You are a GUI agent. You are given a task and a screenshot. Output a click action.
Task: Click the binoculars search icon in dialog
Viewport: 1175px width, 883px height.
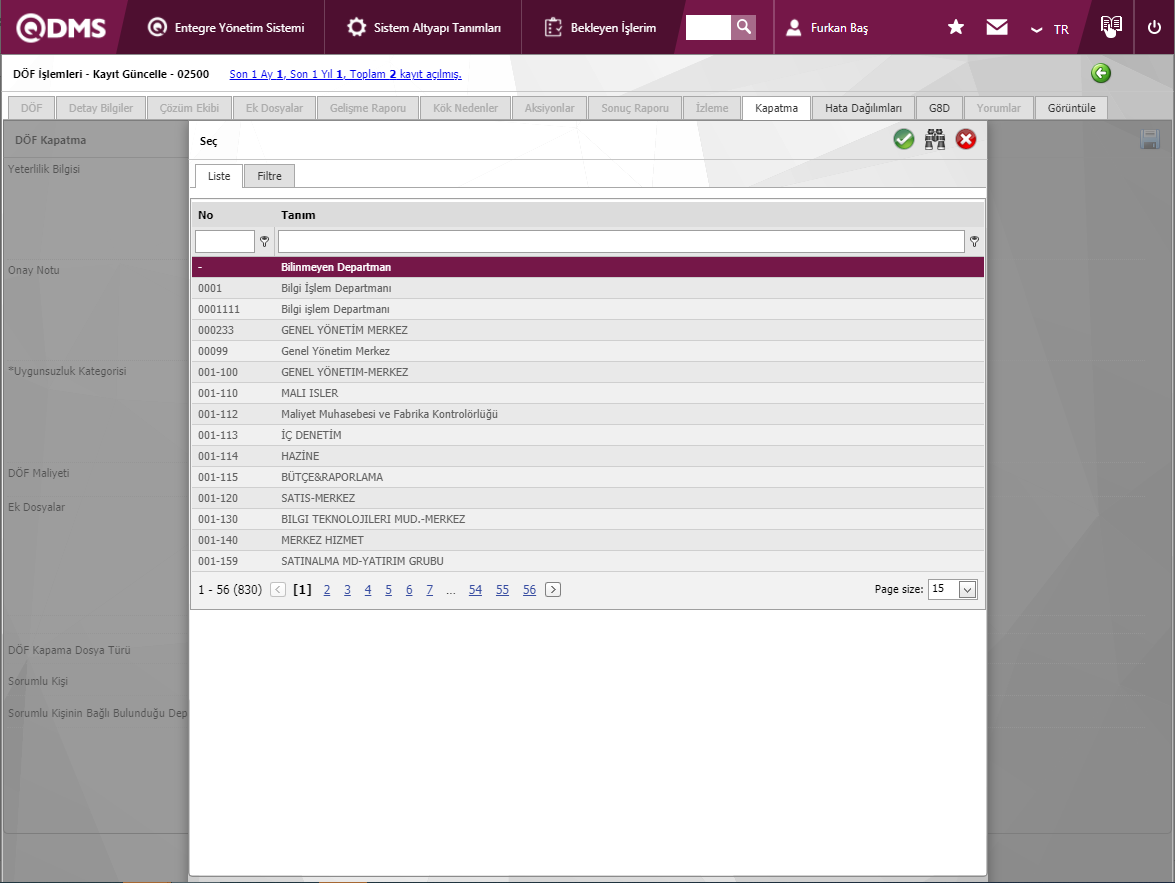(x=935, y=140)
